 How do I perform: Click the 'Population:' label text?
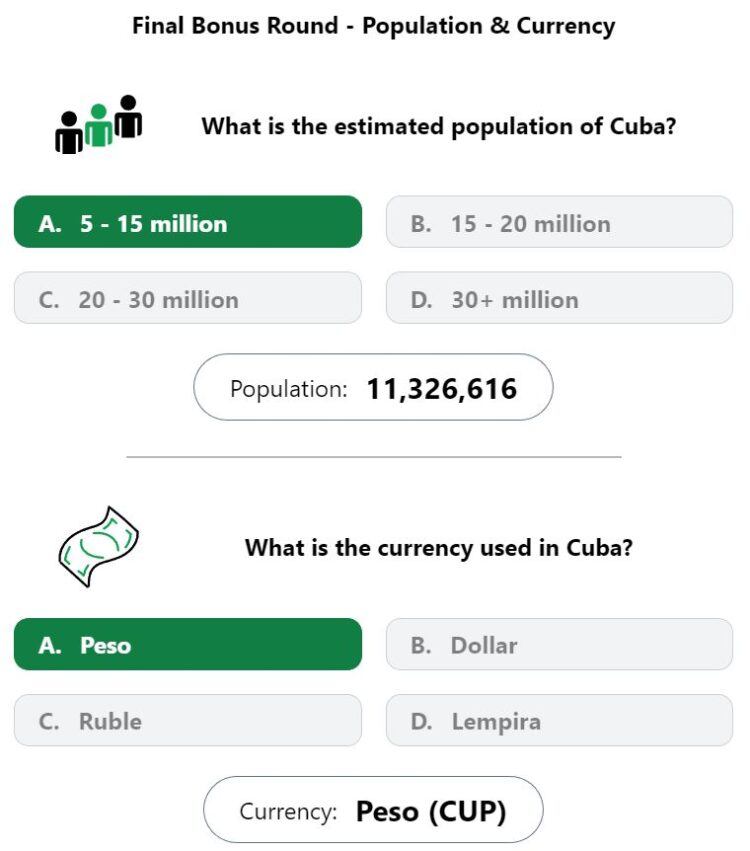pos(289,389)
